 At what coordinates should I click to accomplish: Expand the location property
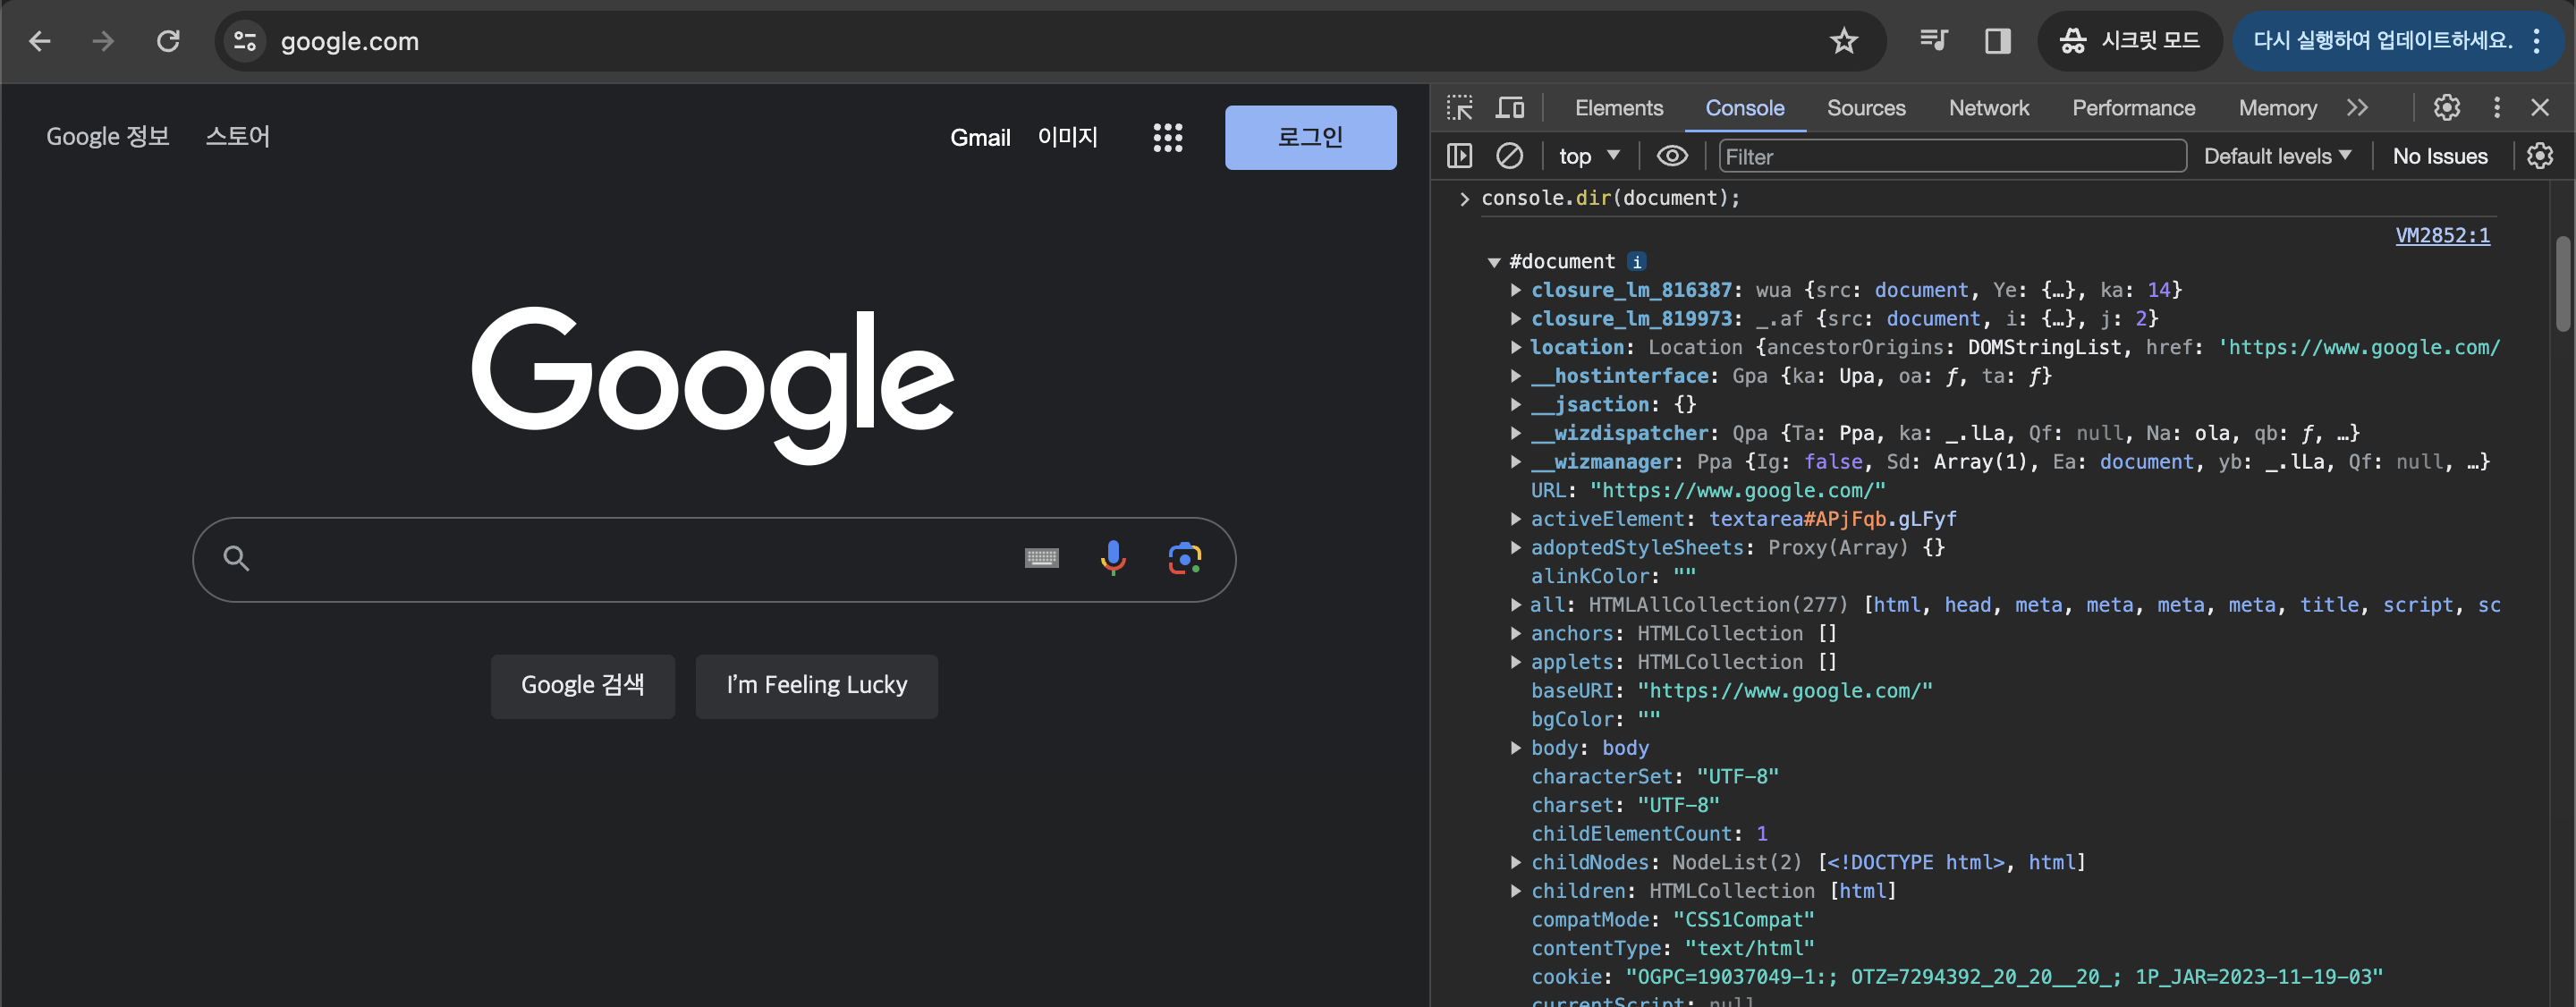(1516, 347)
